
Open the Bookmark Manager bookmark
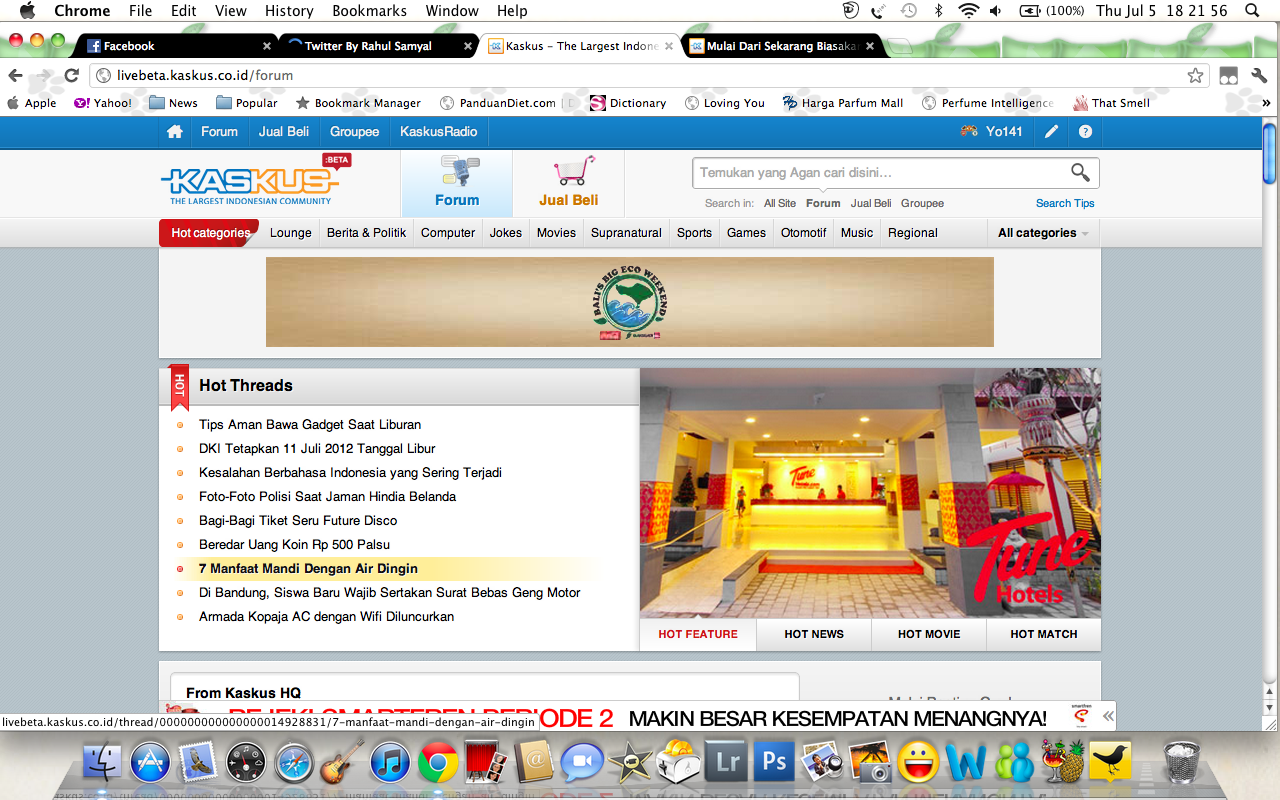[x=358, y=103]
